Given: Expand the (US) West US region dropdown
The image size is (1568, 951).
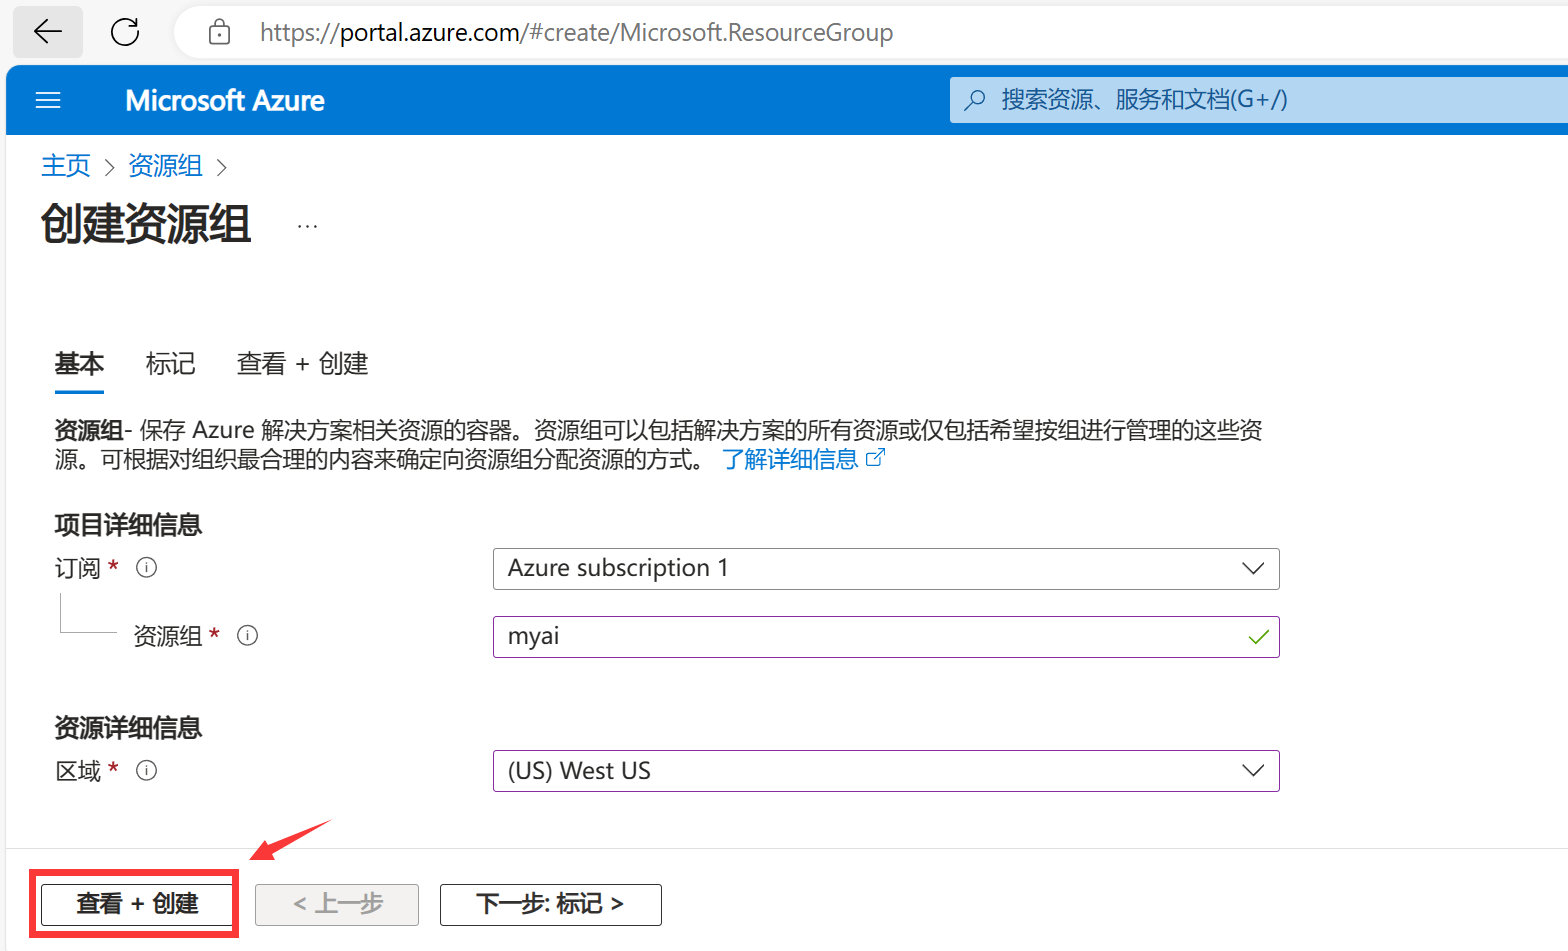Looking at the screenshot, I should [886, 771].
